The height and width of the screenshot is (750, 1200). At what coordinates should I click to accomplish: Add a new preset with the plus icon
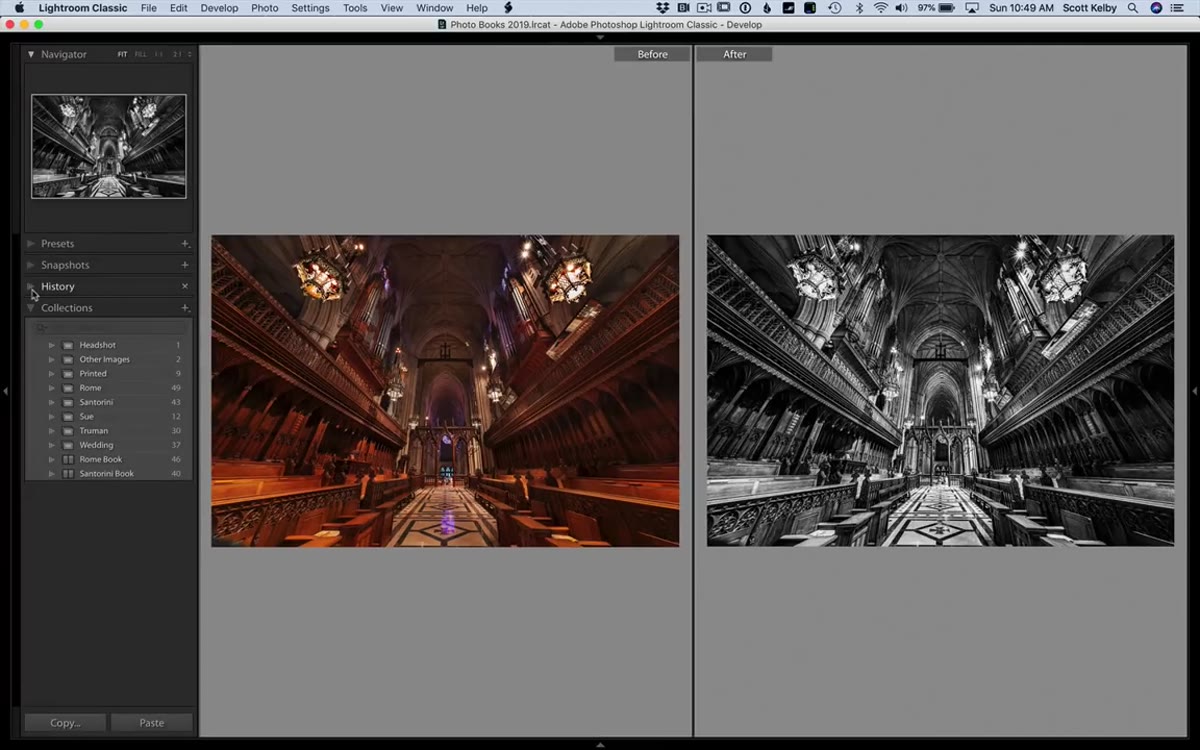(x=185, y=244)
